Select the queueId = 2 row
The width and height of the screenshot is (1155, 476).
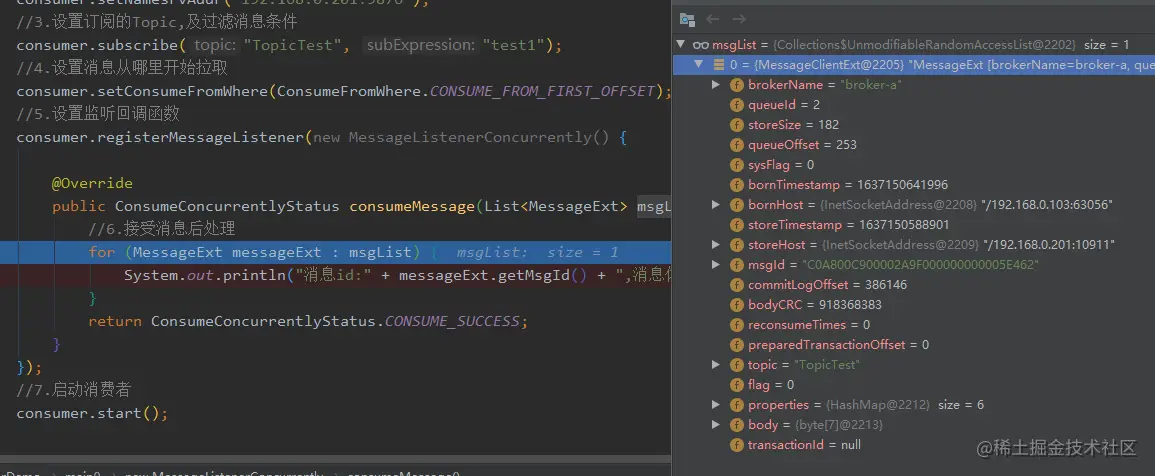pos(913,105)
